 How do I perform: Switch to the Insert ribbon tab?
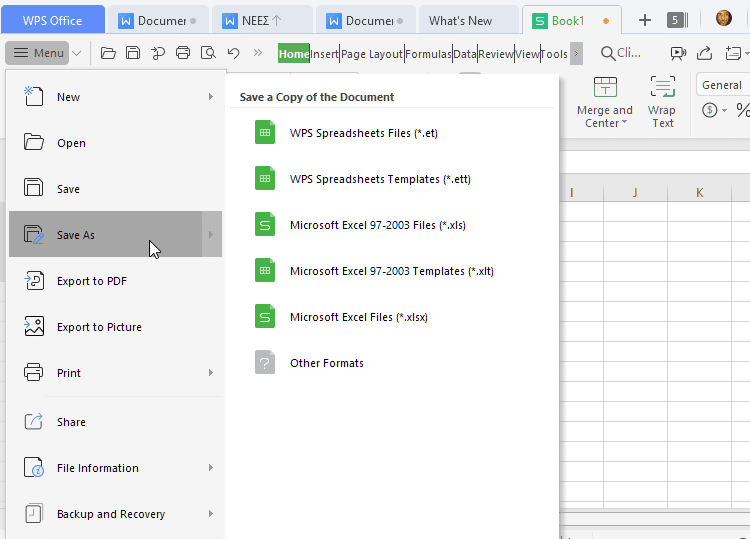(x=324, y=54)
